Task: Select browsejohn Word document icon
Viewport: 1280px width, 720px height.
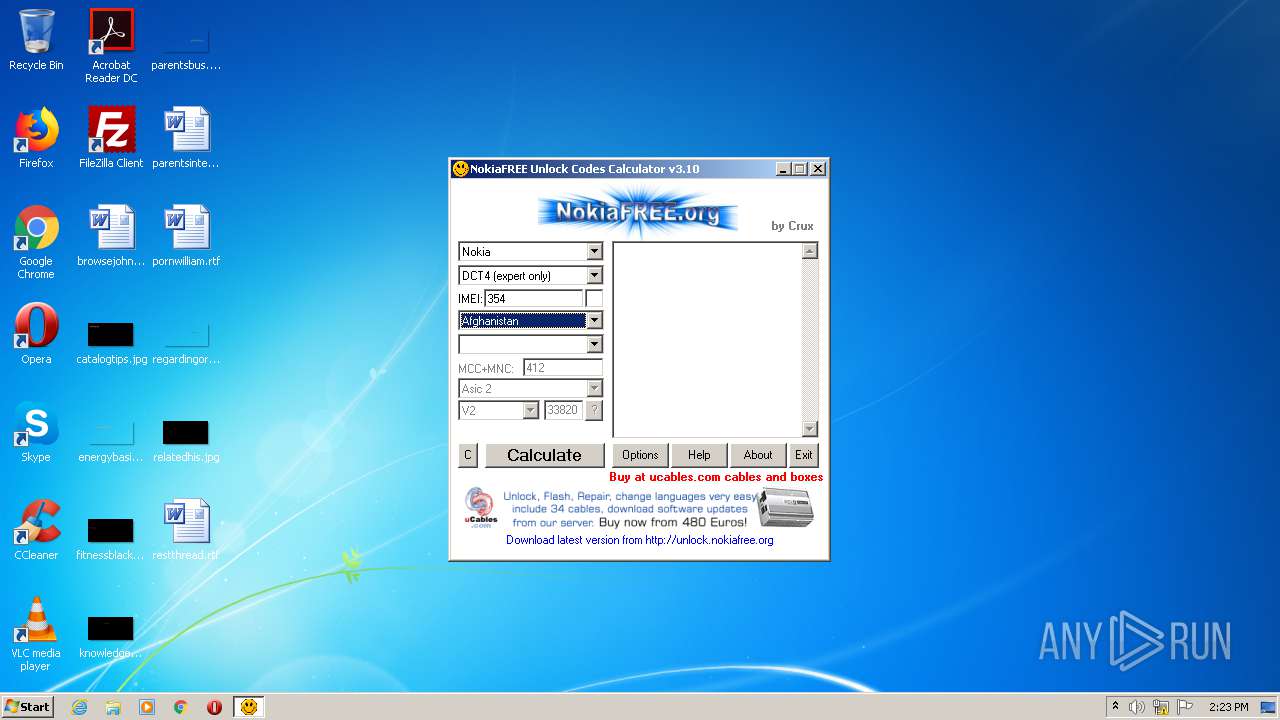Action: point(111,236)
